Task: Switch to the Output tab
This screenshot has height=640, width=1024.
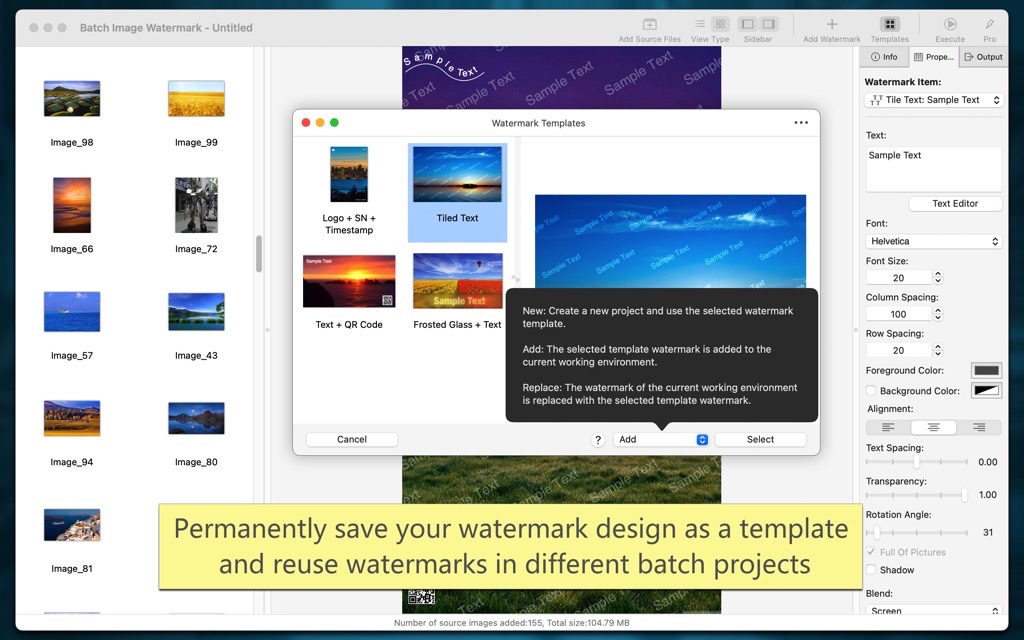Action: click(x=984, y=57)
